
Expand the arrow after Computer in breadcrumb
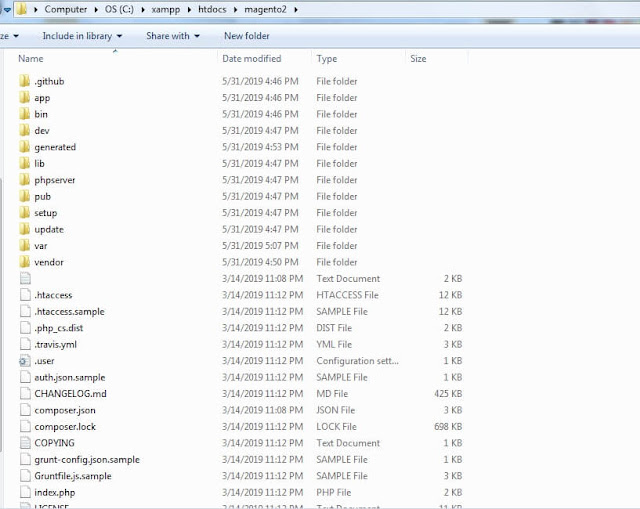click(96, 9)
